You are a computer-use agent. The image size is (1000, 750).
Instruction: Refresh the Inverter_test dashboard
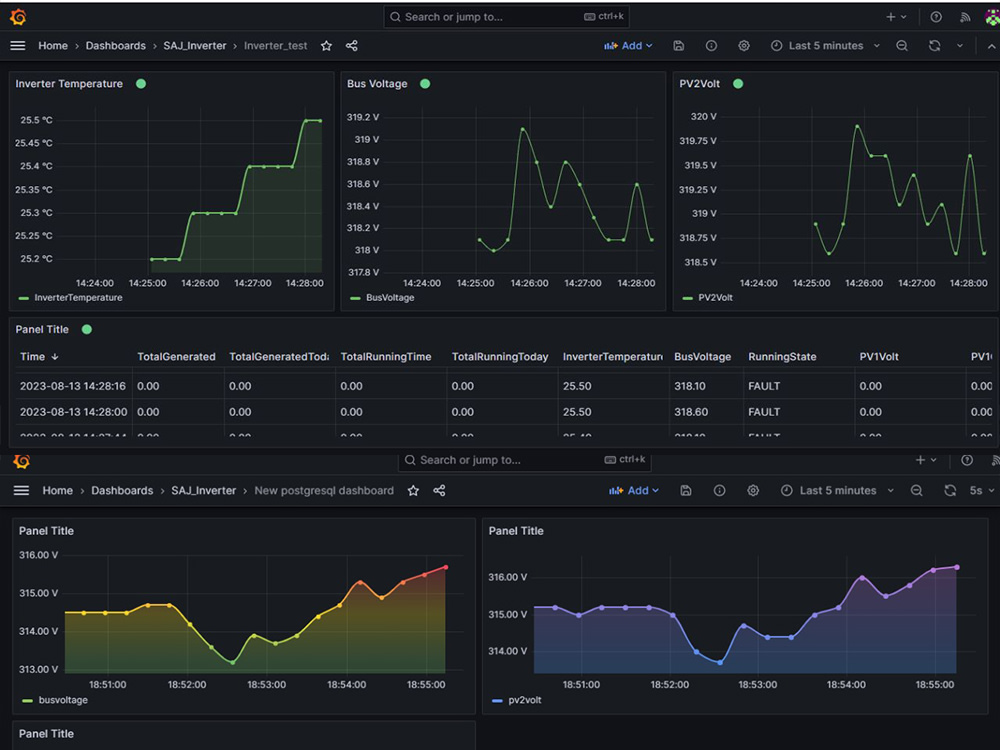934,46
